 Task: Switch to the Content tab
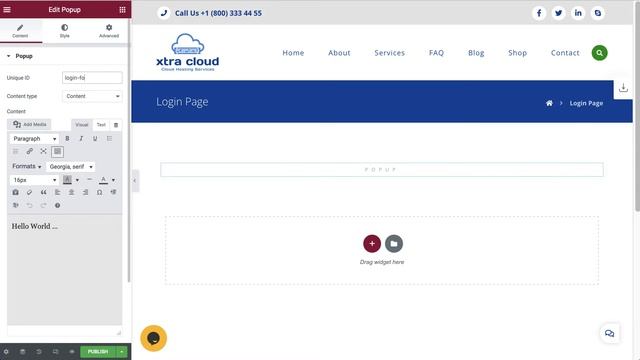[x=20, y=31]
